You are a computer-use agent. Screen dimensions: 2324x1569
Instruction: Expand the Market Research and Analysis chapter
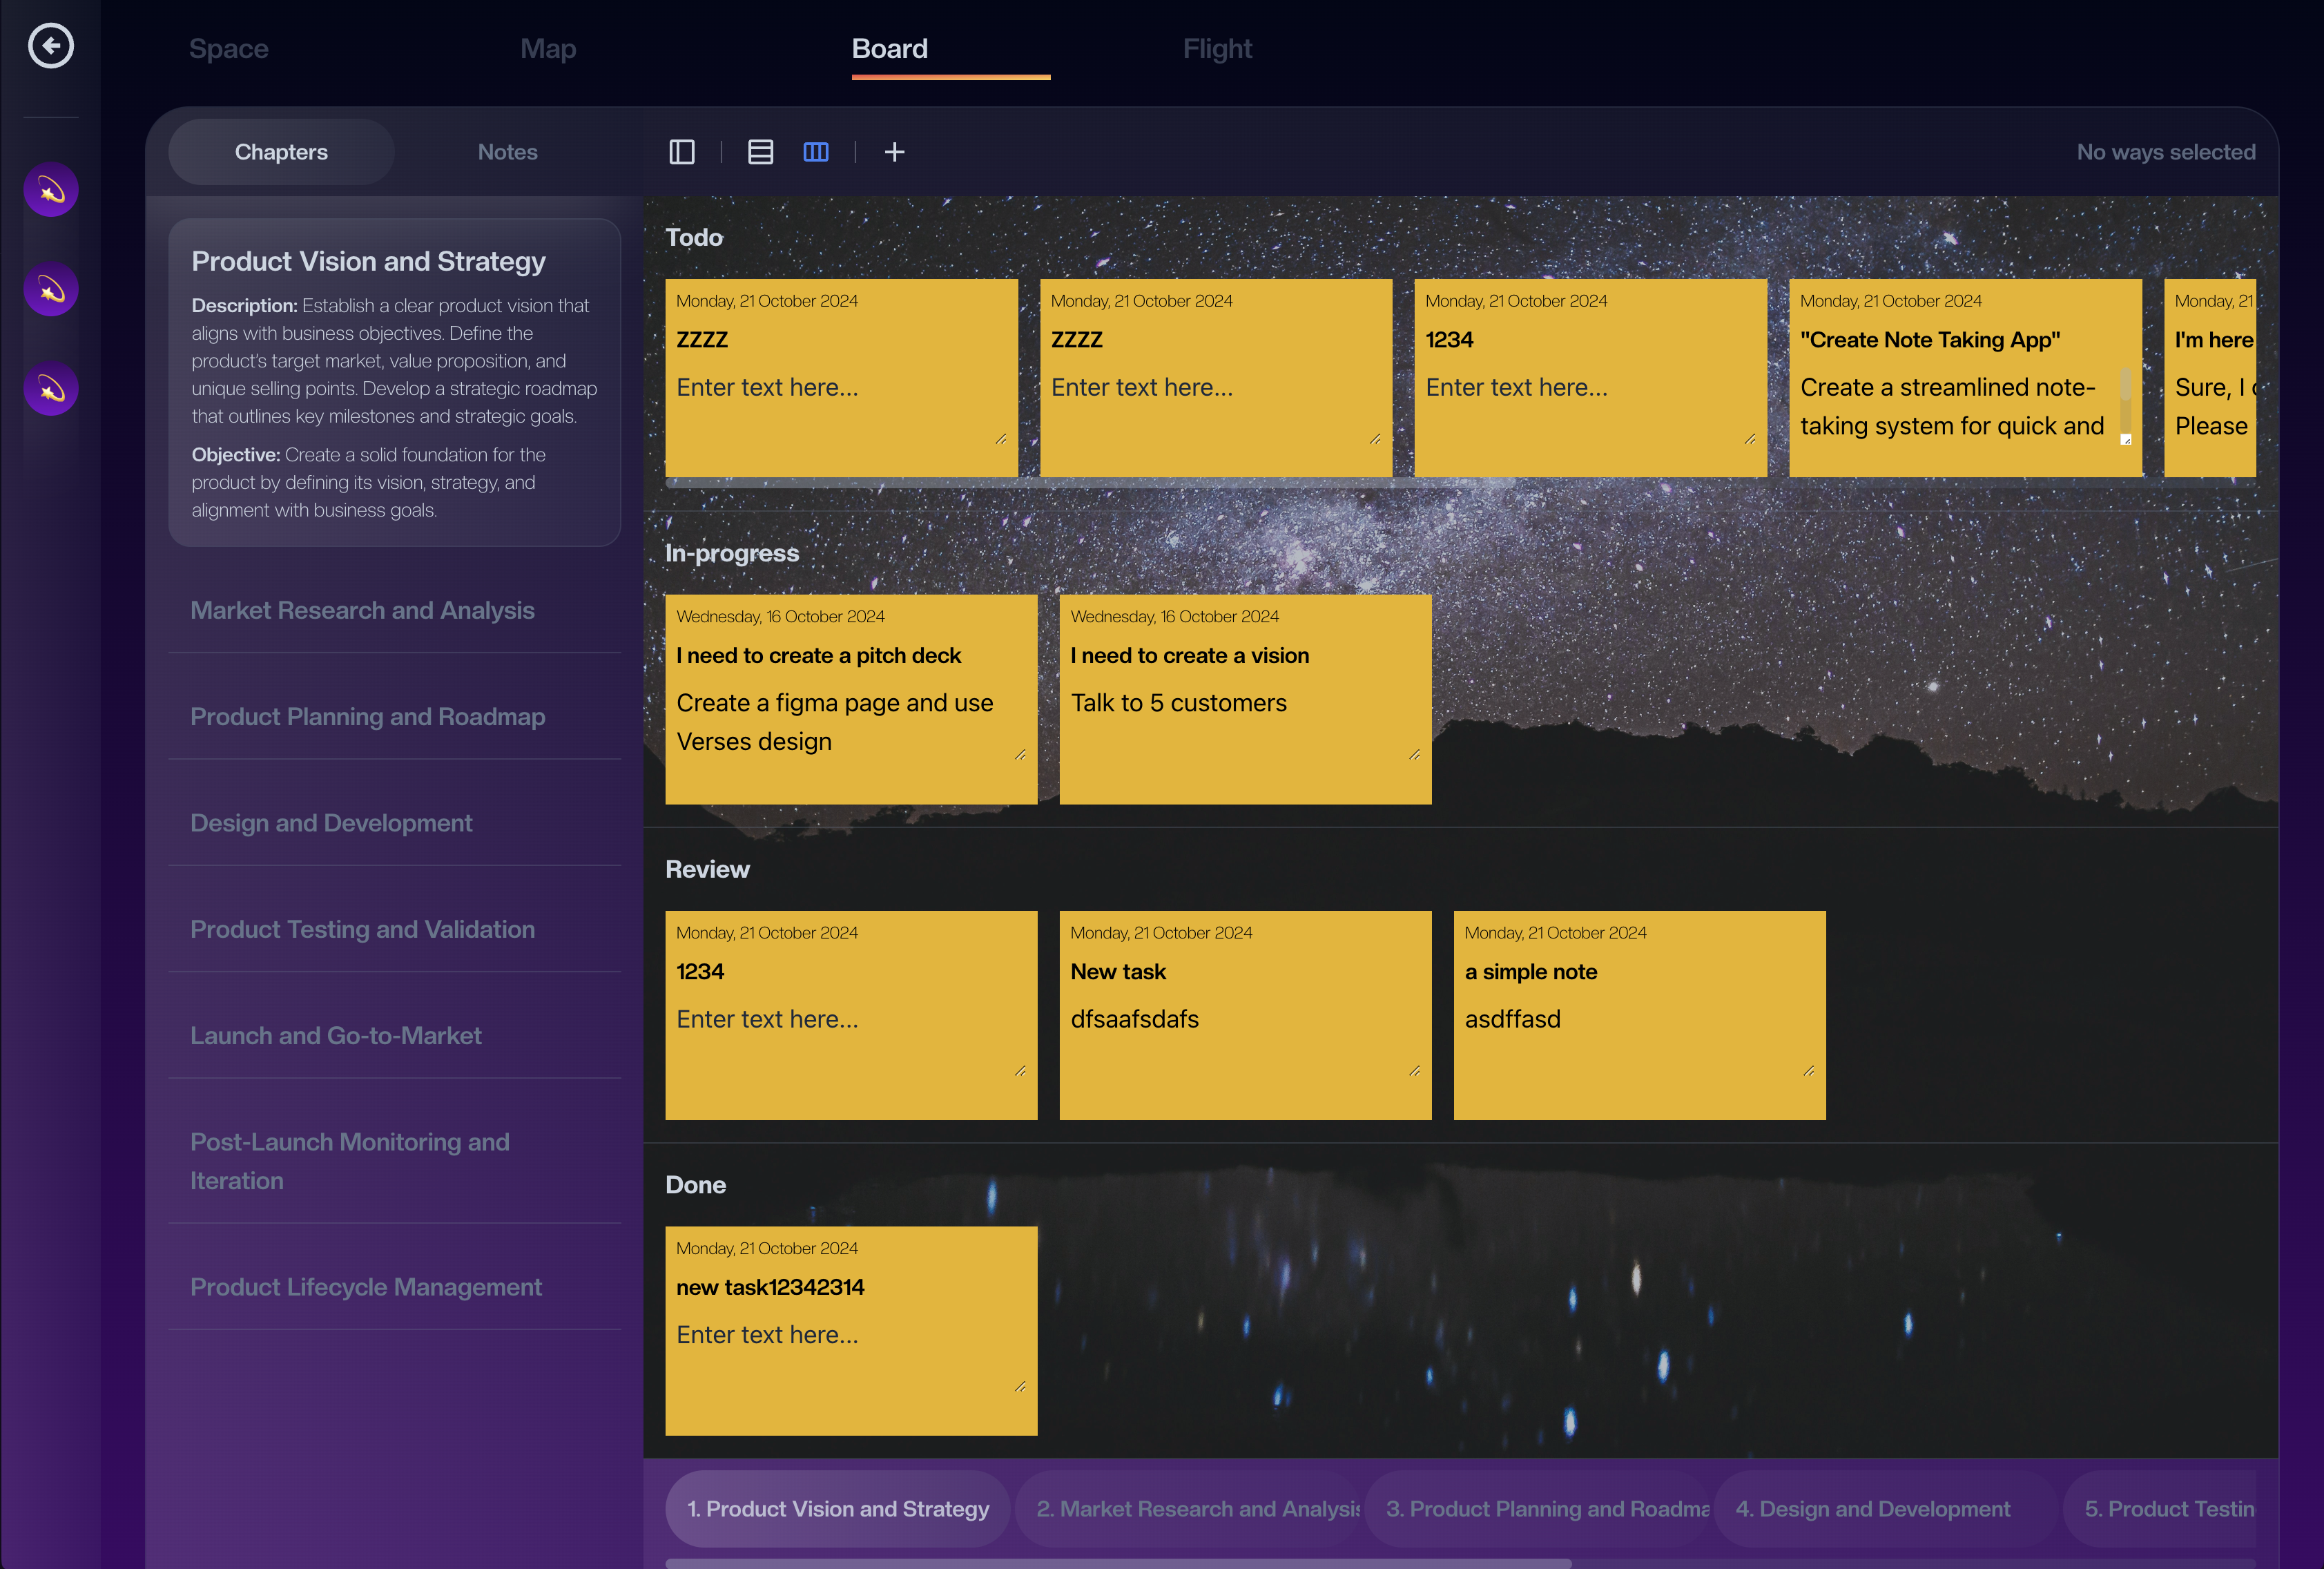(362, 610)
